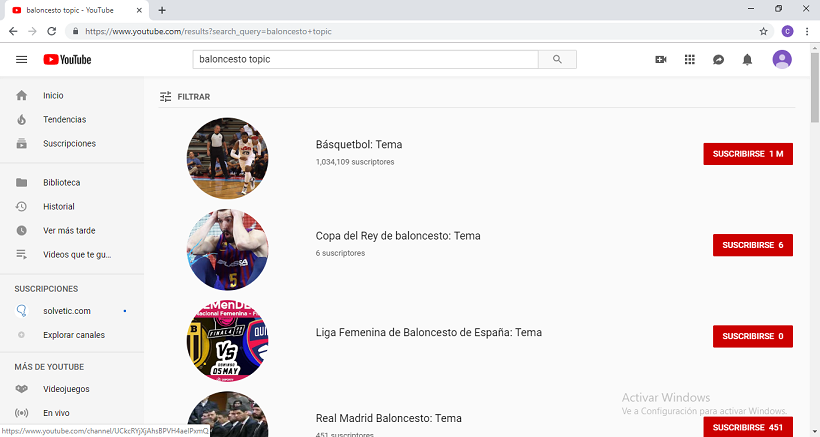Click the Ver más tarde clock icon
The width and height of the screenshot is (820, 437).
(x=21, y=231)
